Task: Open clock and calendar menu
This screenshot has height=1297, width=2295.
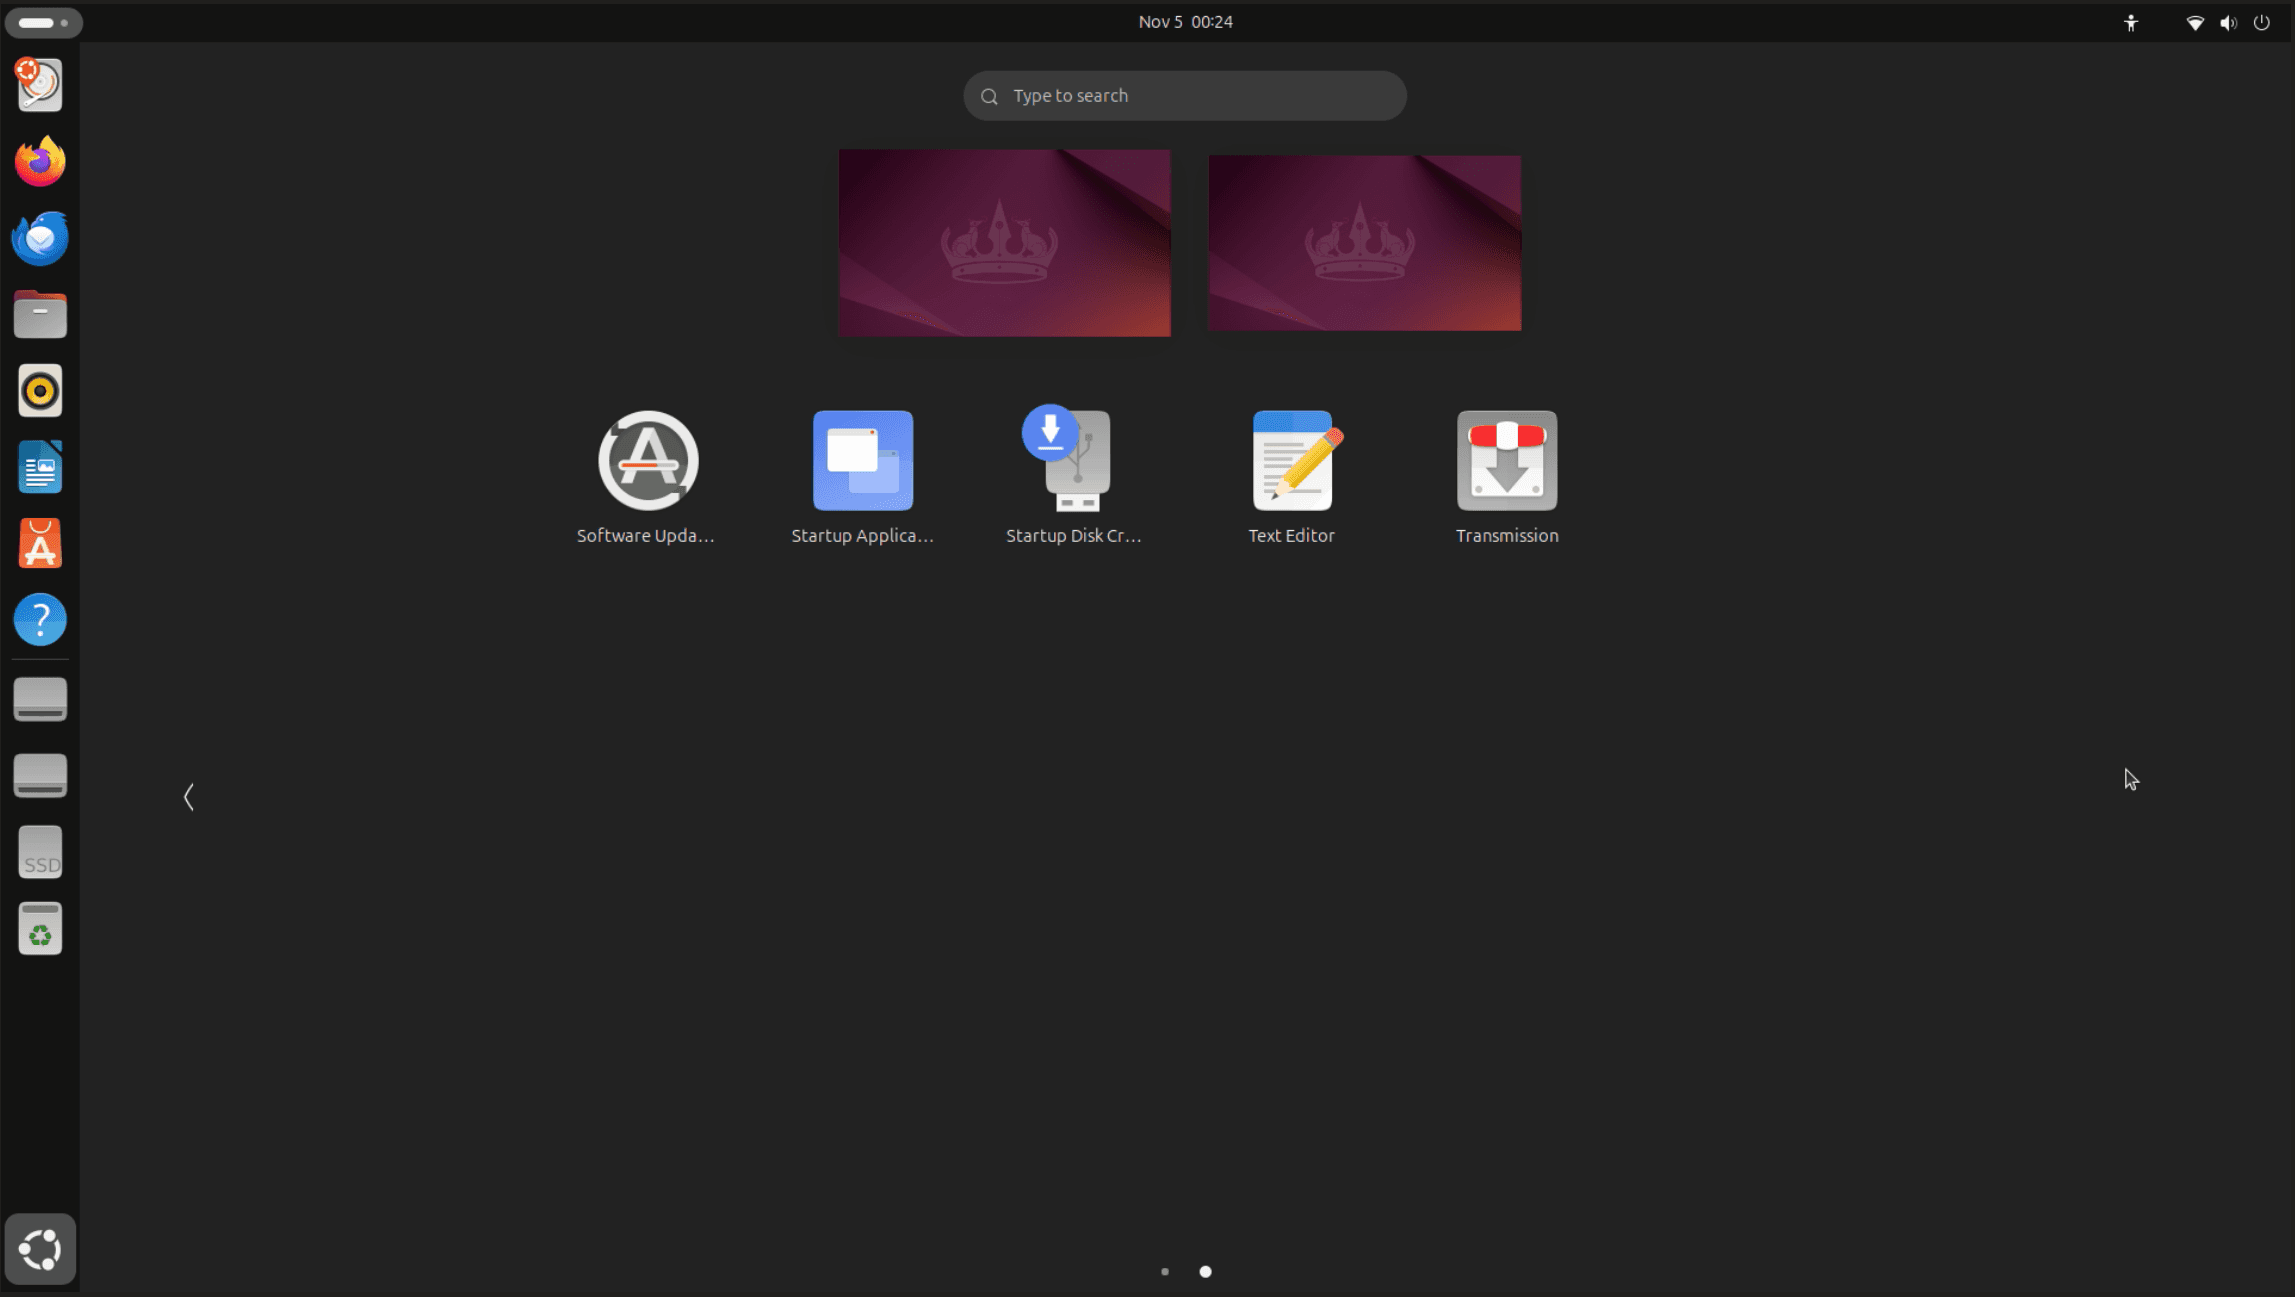Action: click(x=1185, y=22)
